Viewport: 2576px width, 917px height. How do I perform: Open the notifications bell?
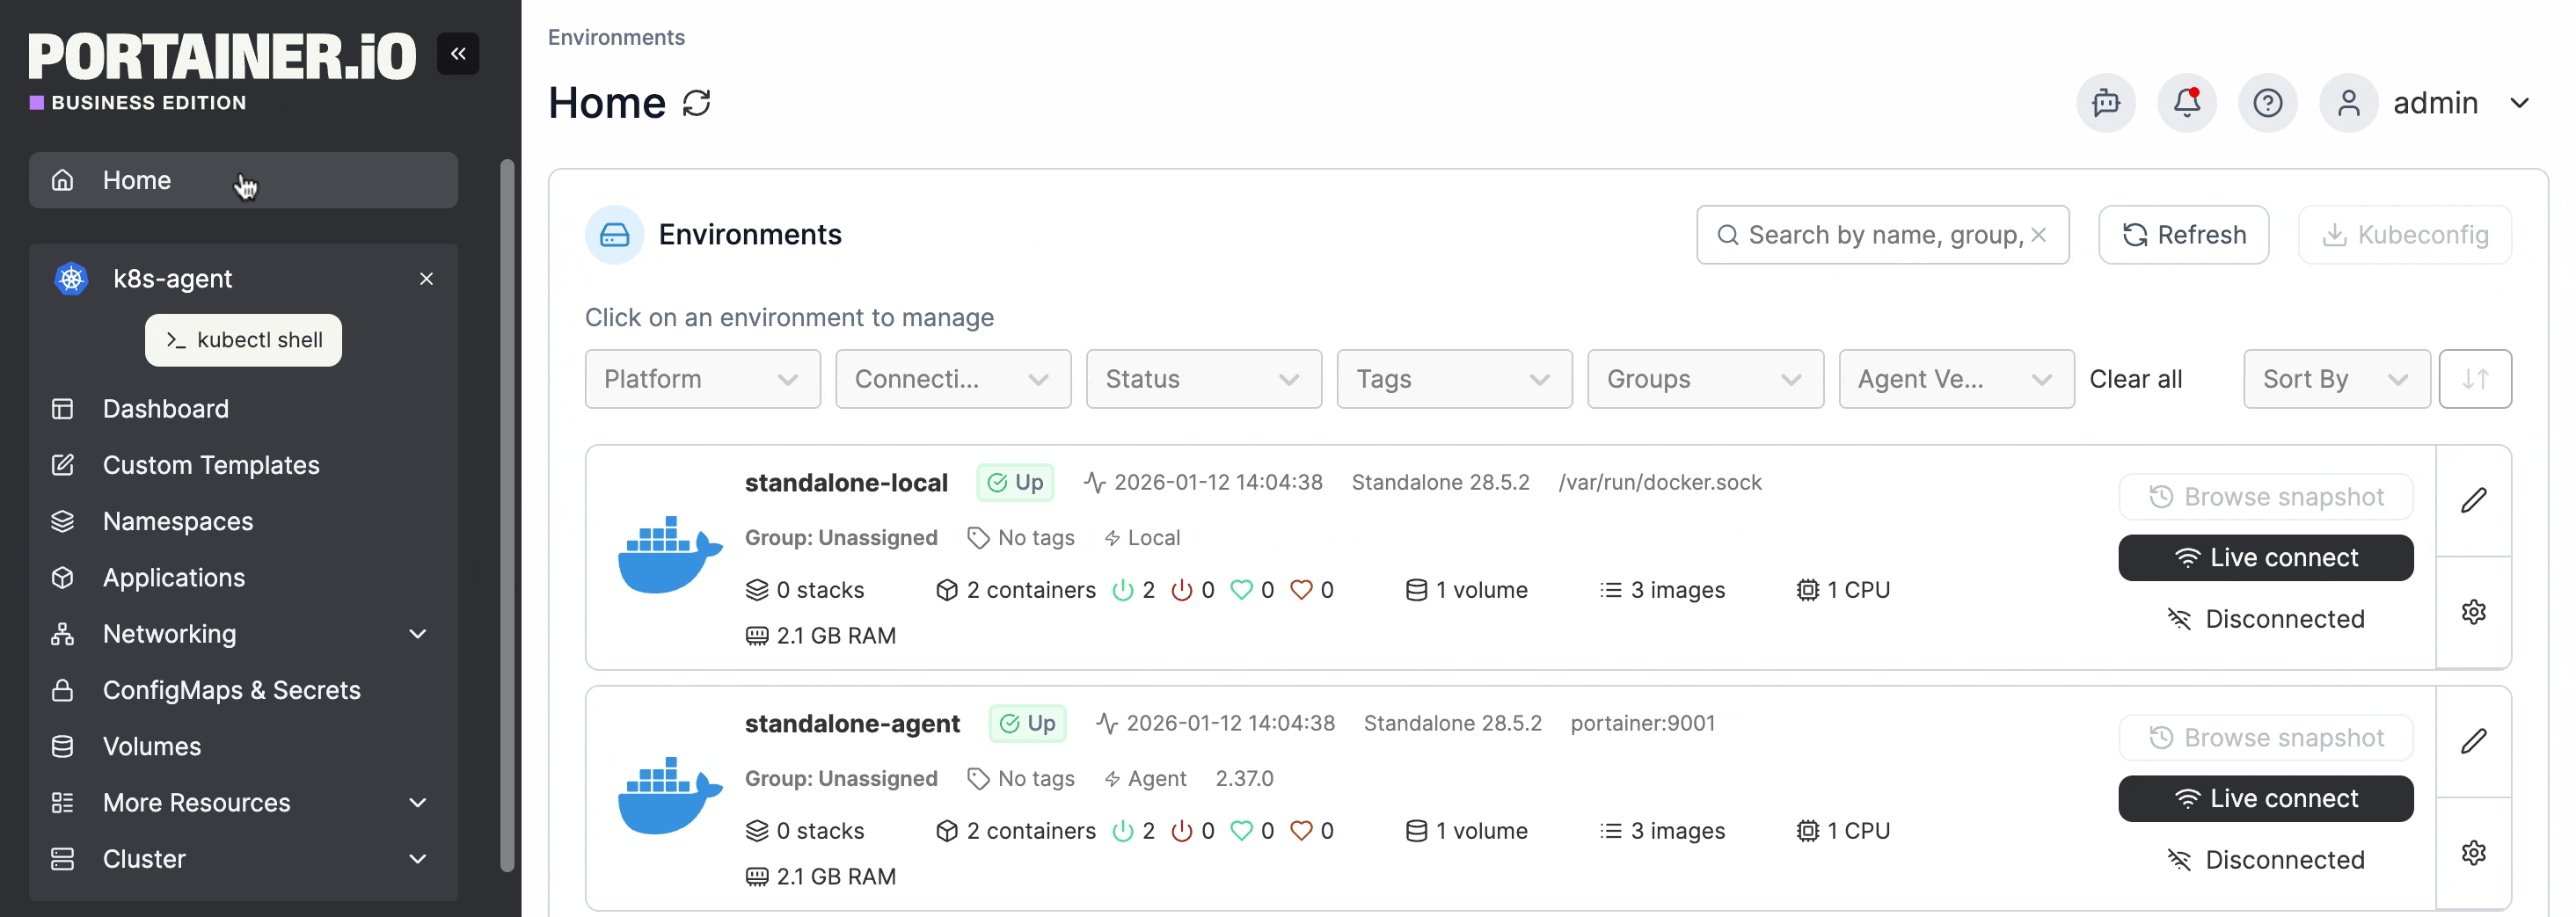coord(2186,103)
